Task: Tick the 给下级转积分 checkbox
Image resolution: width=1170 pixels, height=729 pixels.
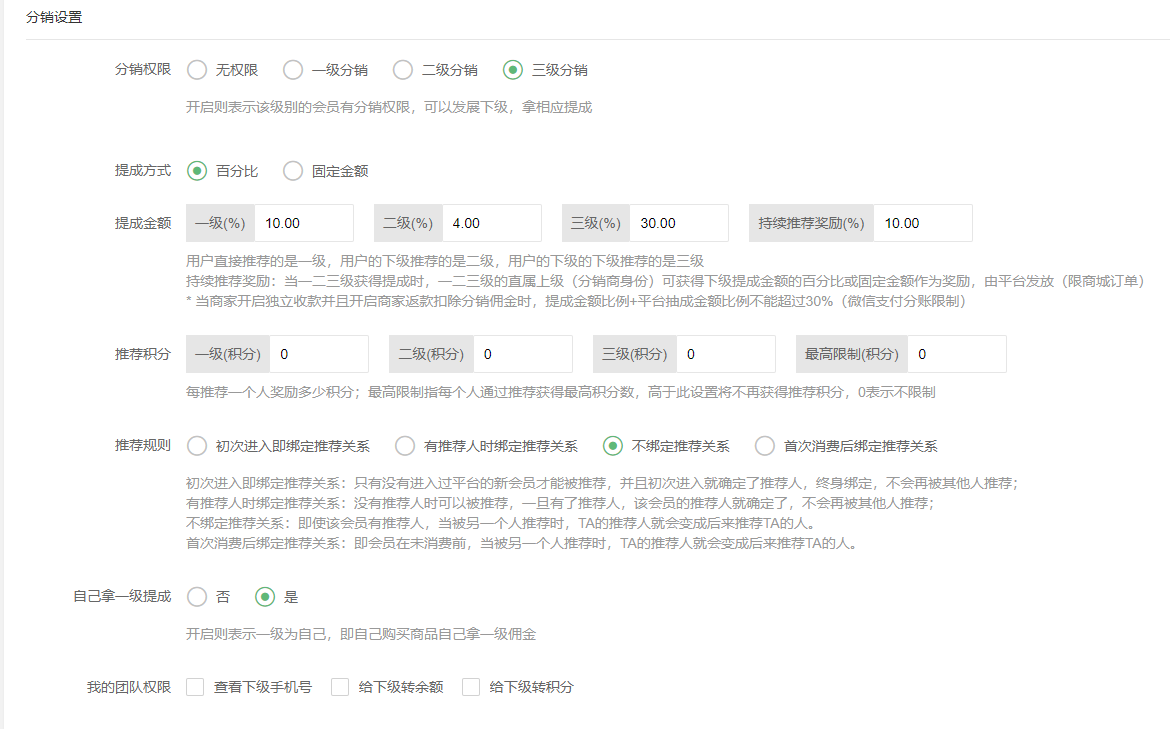Action: [x=471, y=687]
